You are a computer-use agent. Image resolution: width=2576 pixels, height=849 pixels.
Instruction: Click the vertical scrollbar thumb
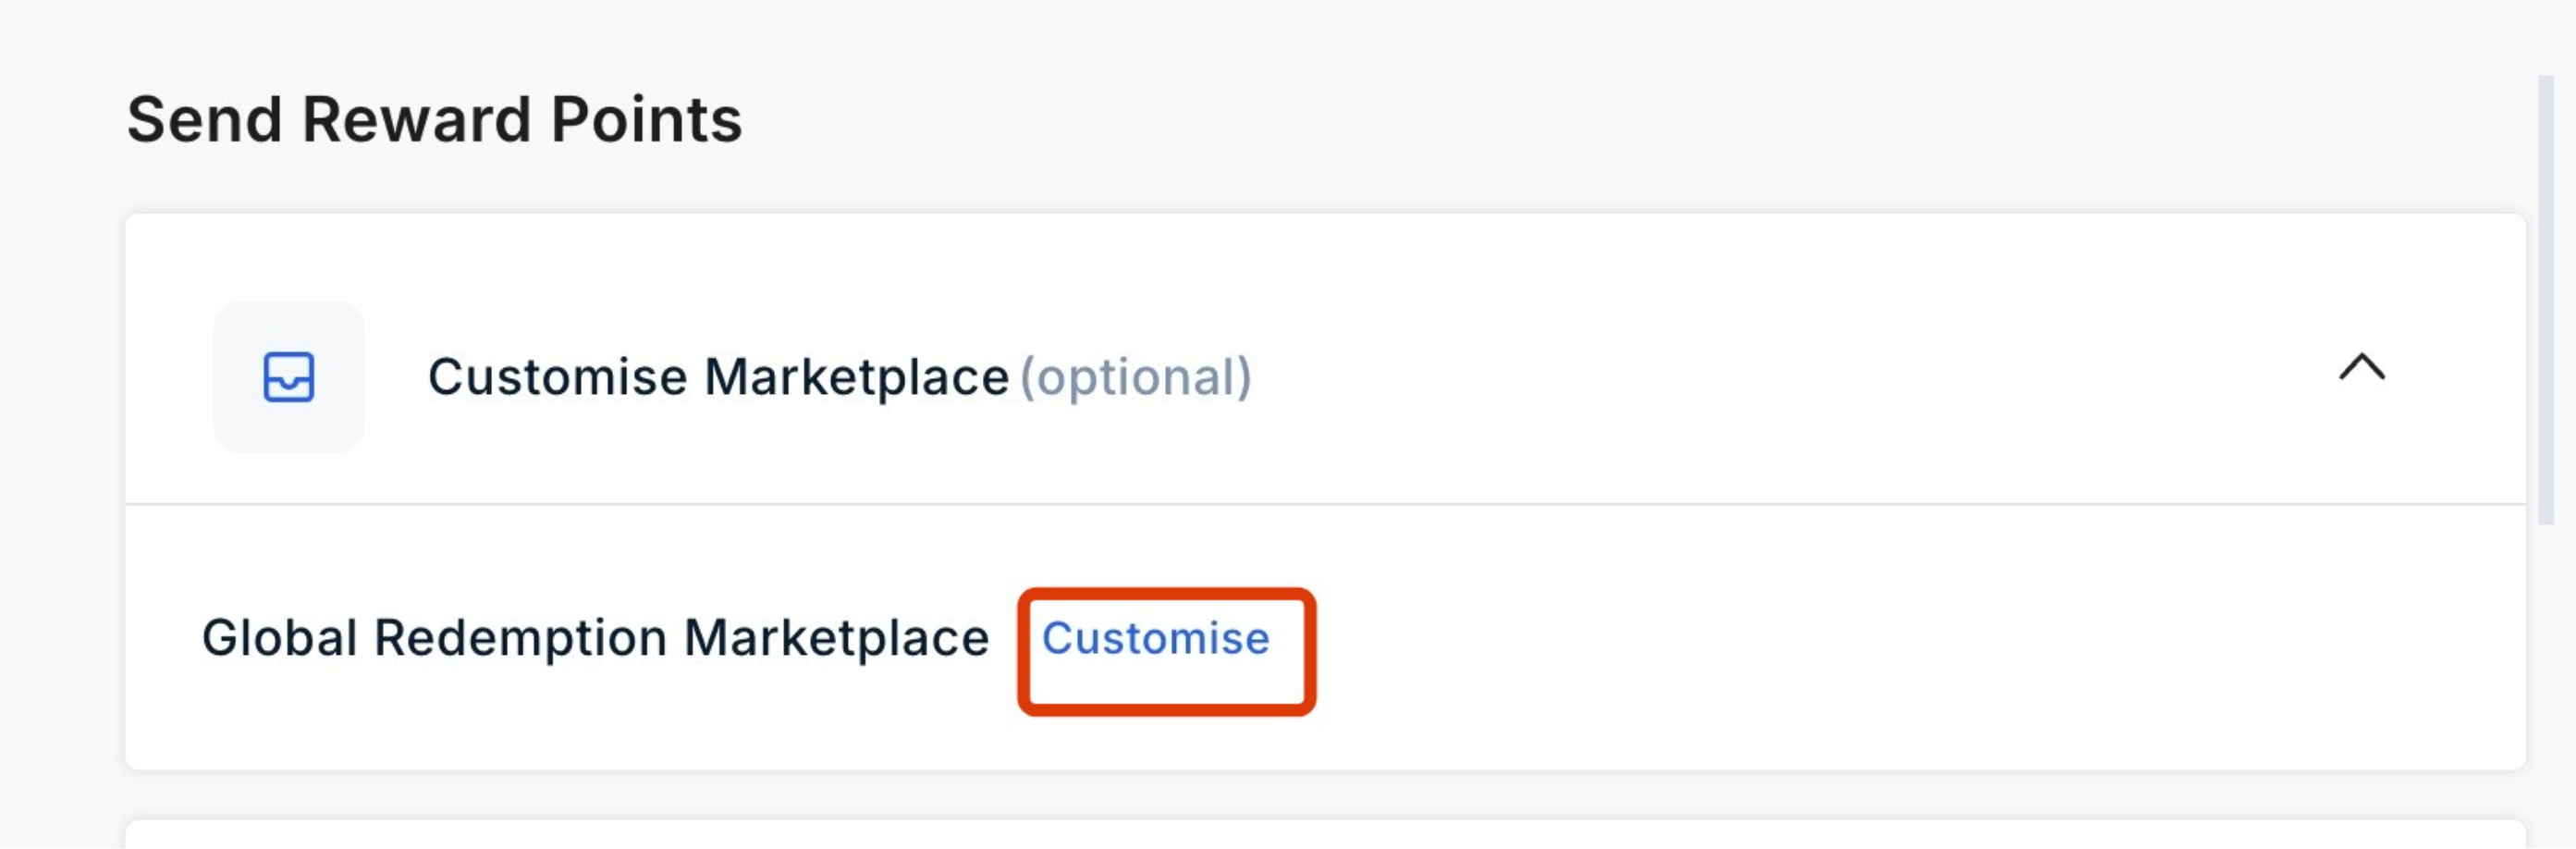coord(2546,300)
